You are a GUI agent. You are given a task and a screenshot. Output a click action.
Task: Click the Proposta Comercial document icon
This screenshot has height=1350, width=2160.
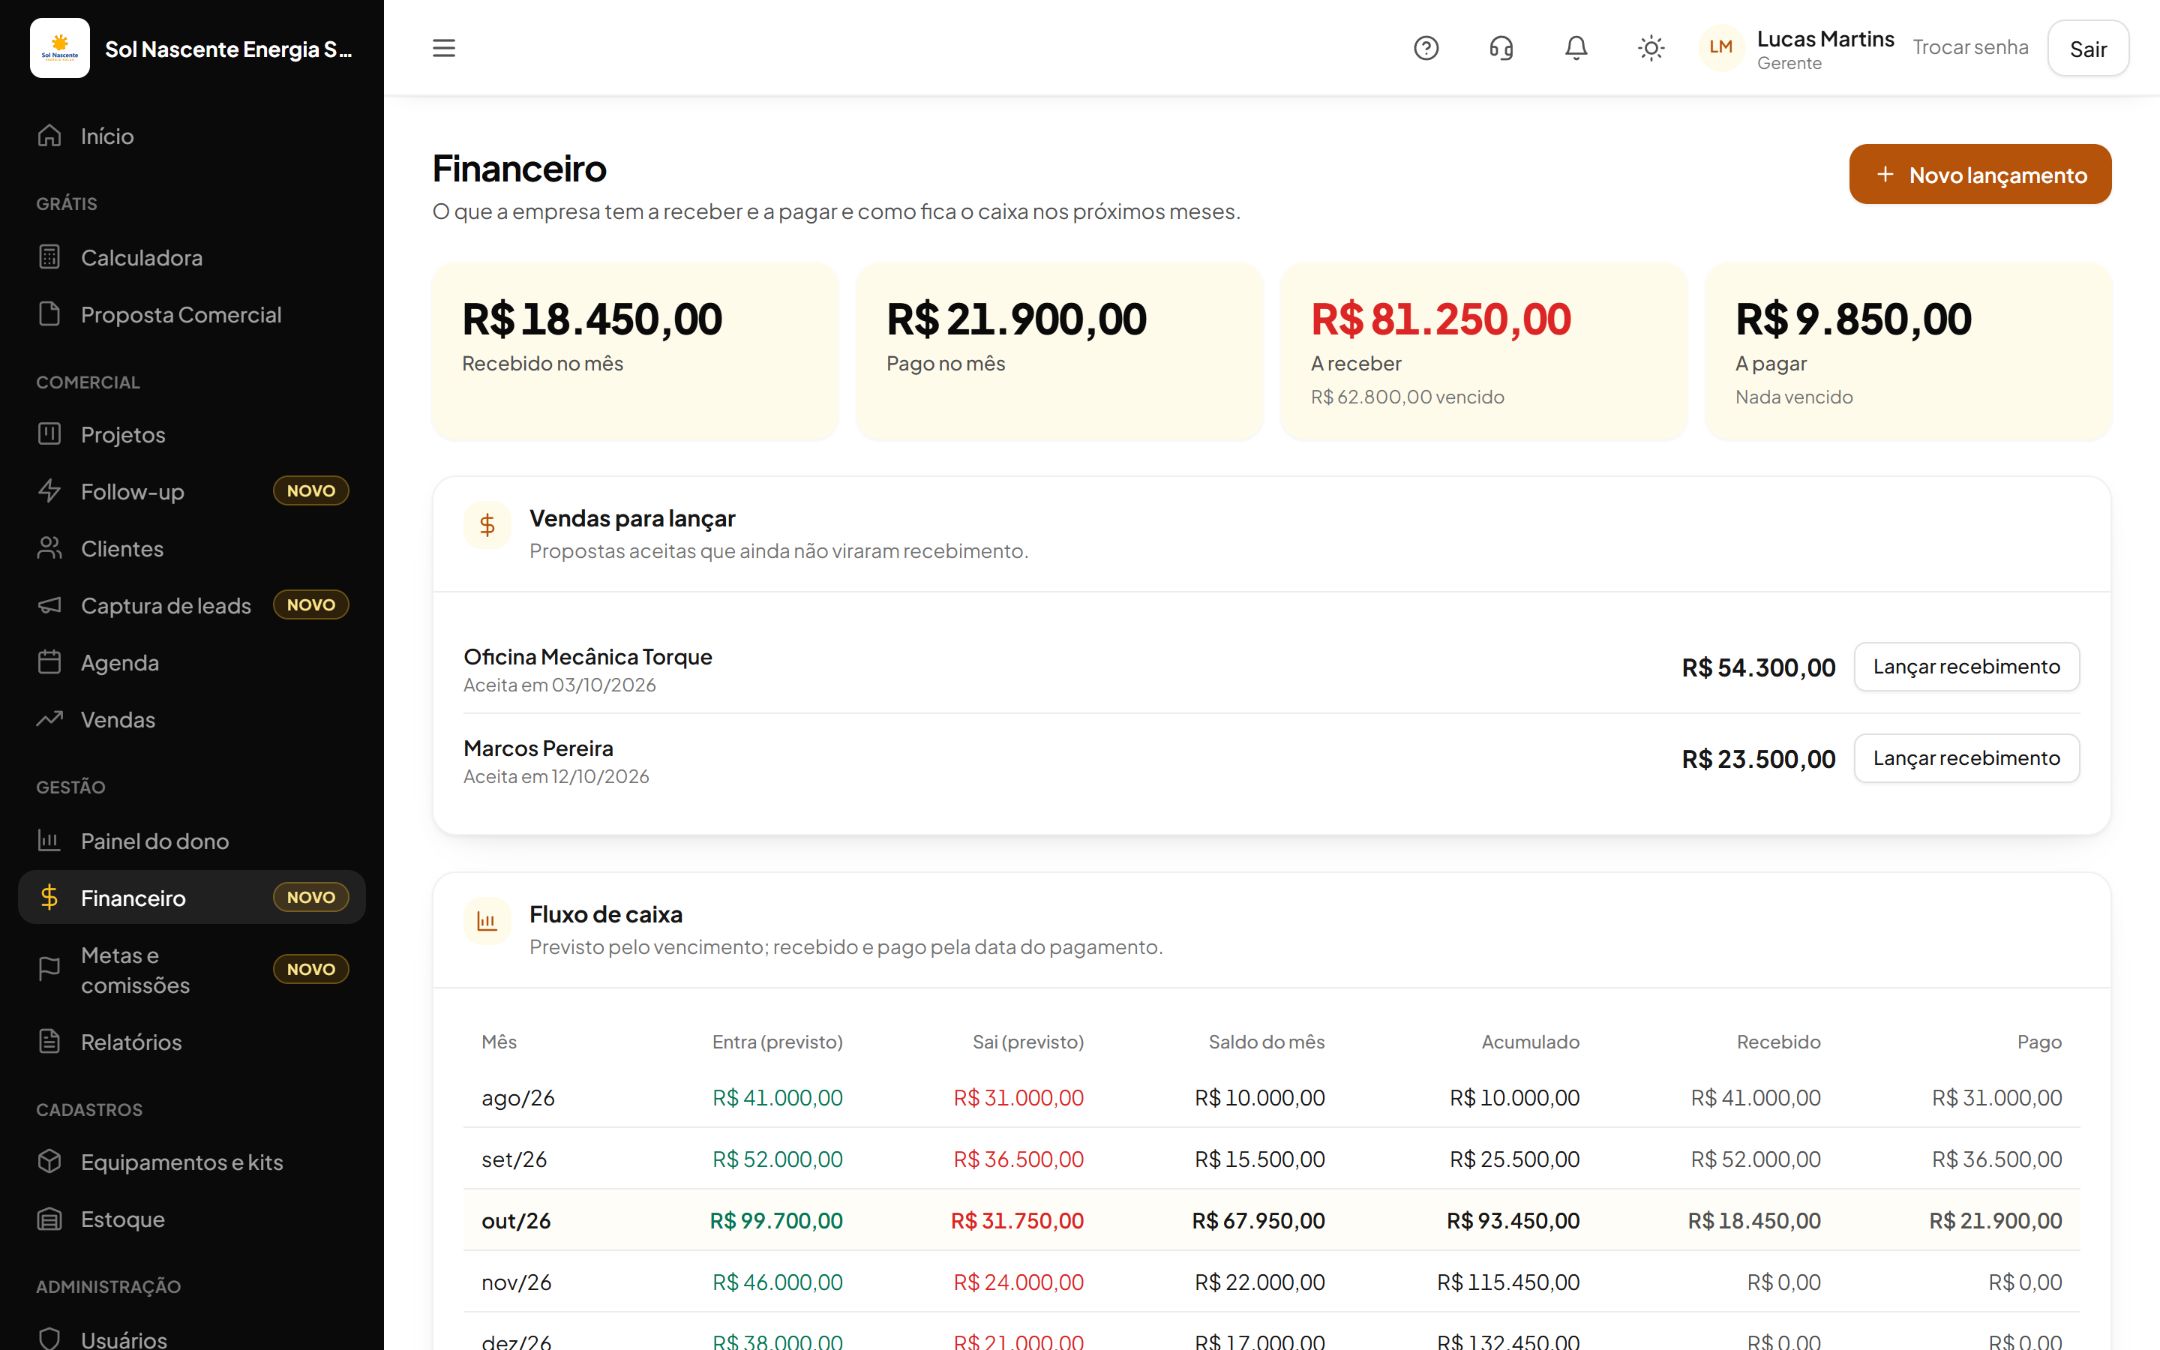tap(50, 314)
